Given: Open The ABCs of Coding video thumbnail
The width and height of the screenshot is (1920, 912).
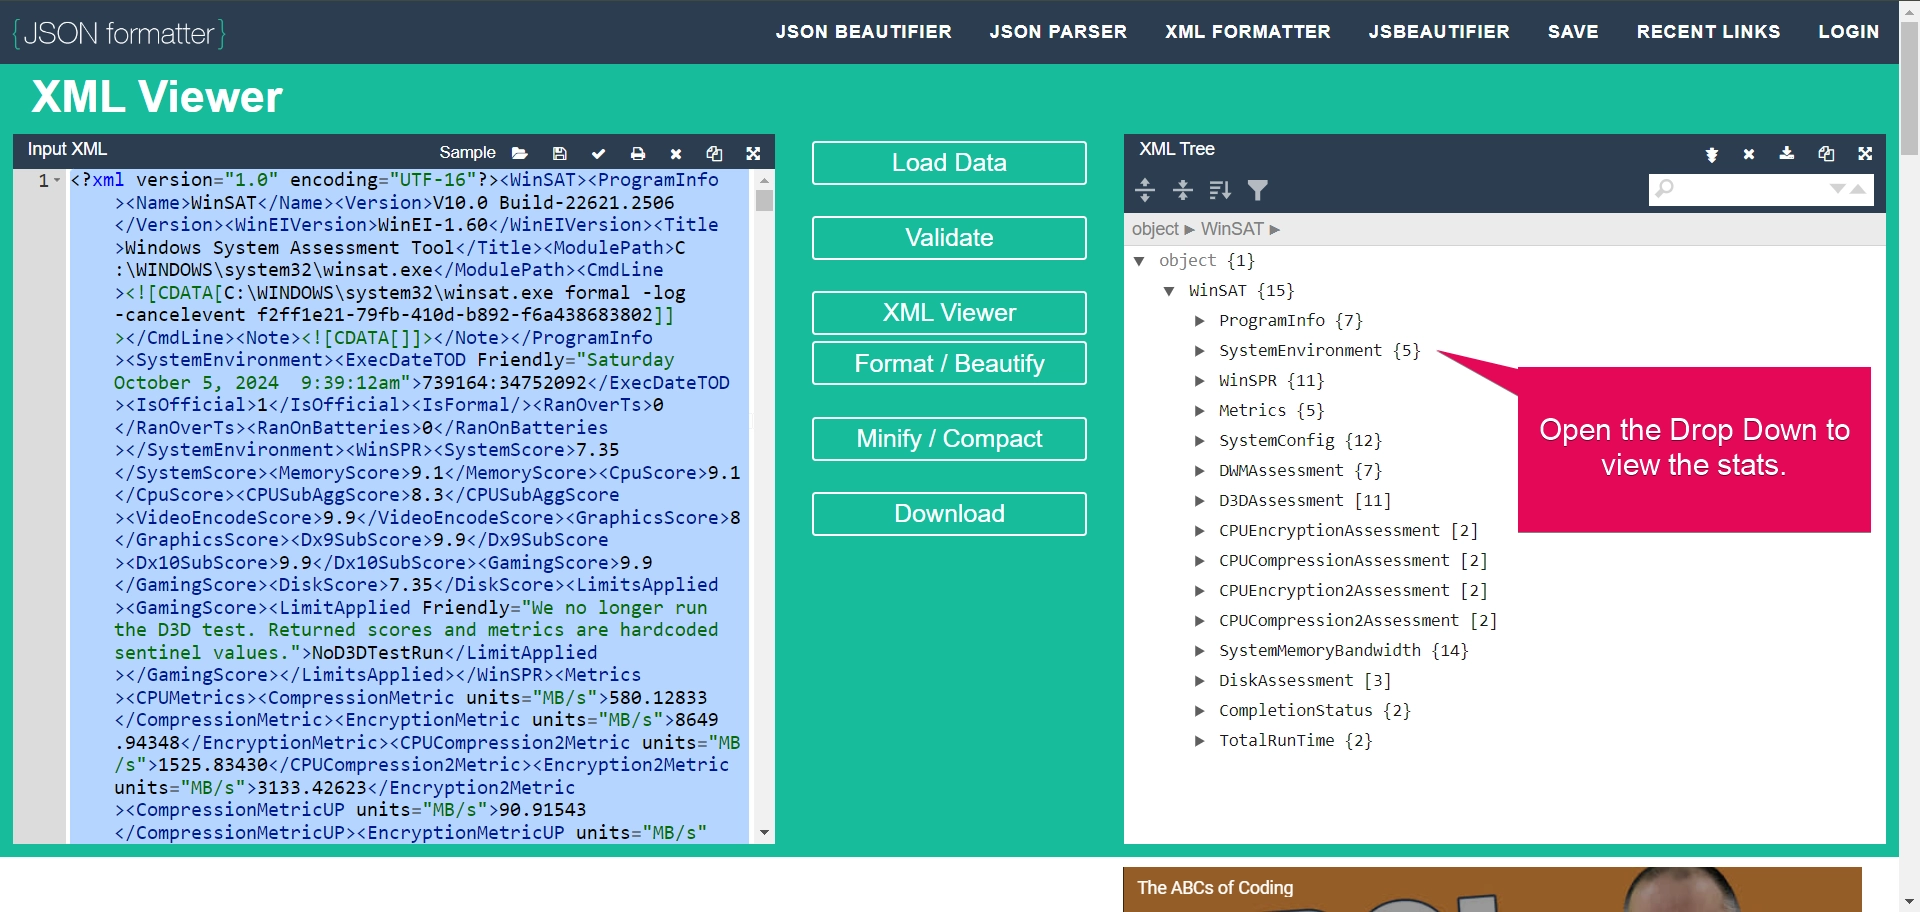Looking at the screenshot, I should [1492, 889].
